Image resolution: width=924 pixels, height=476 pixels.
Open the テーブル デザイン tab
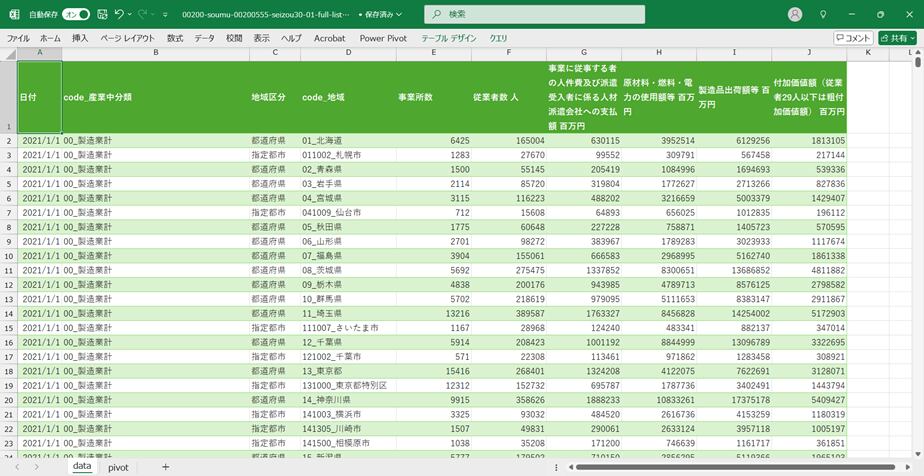(449, 38)
